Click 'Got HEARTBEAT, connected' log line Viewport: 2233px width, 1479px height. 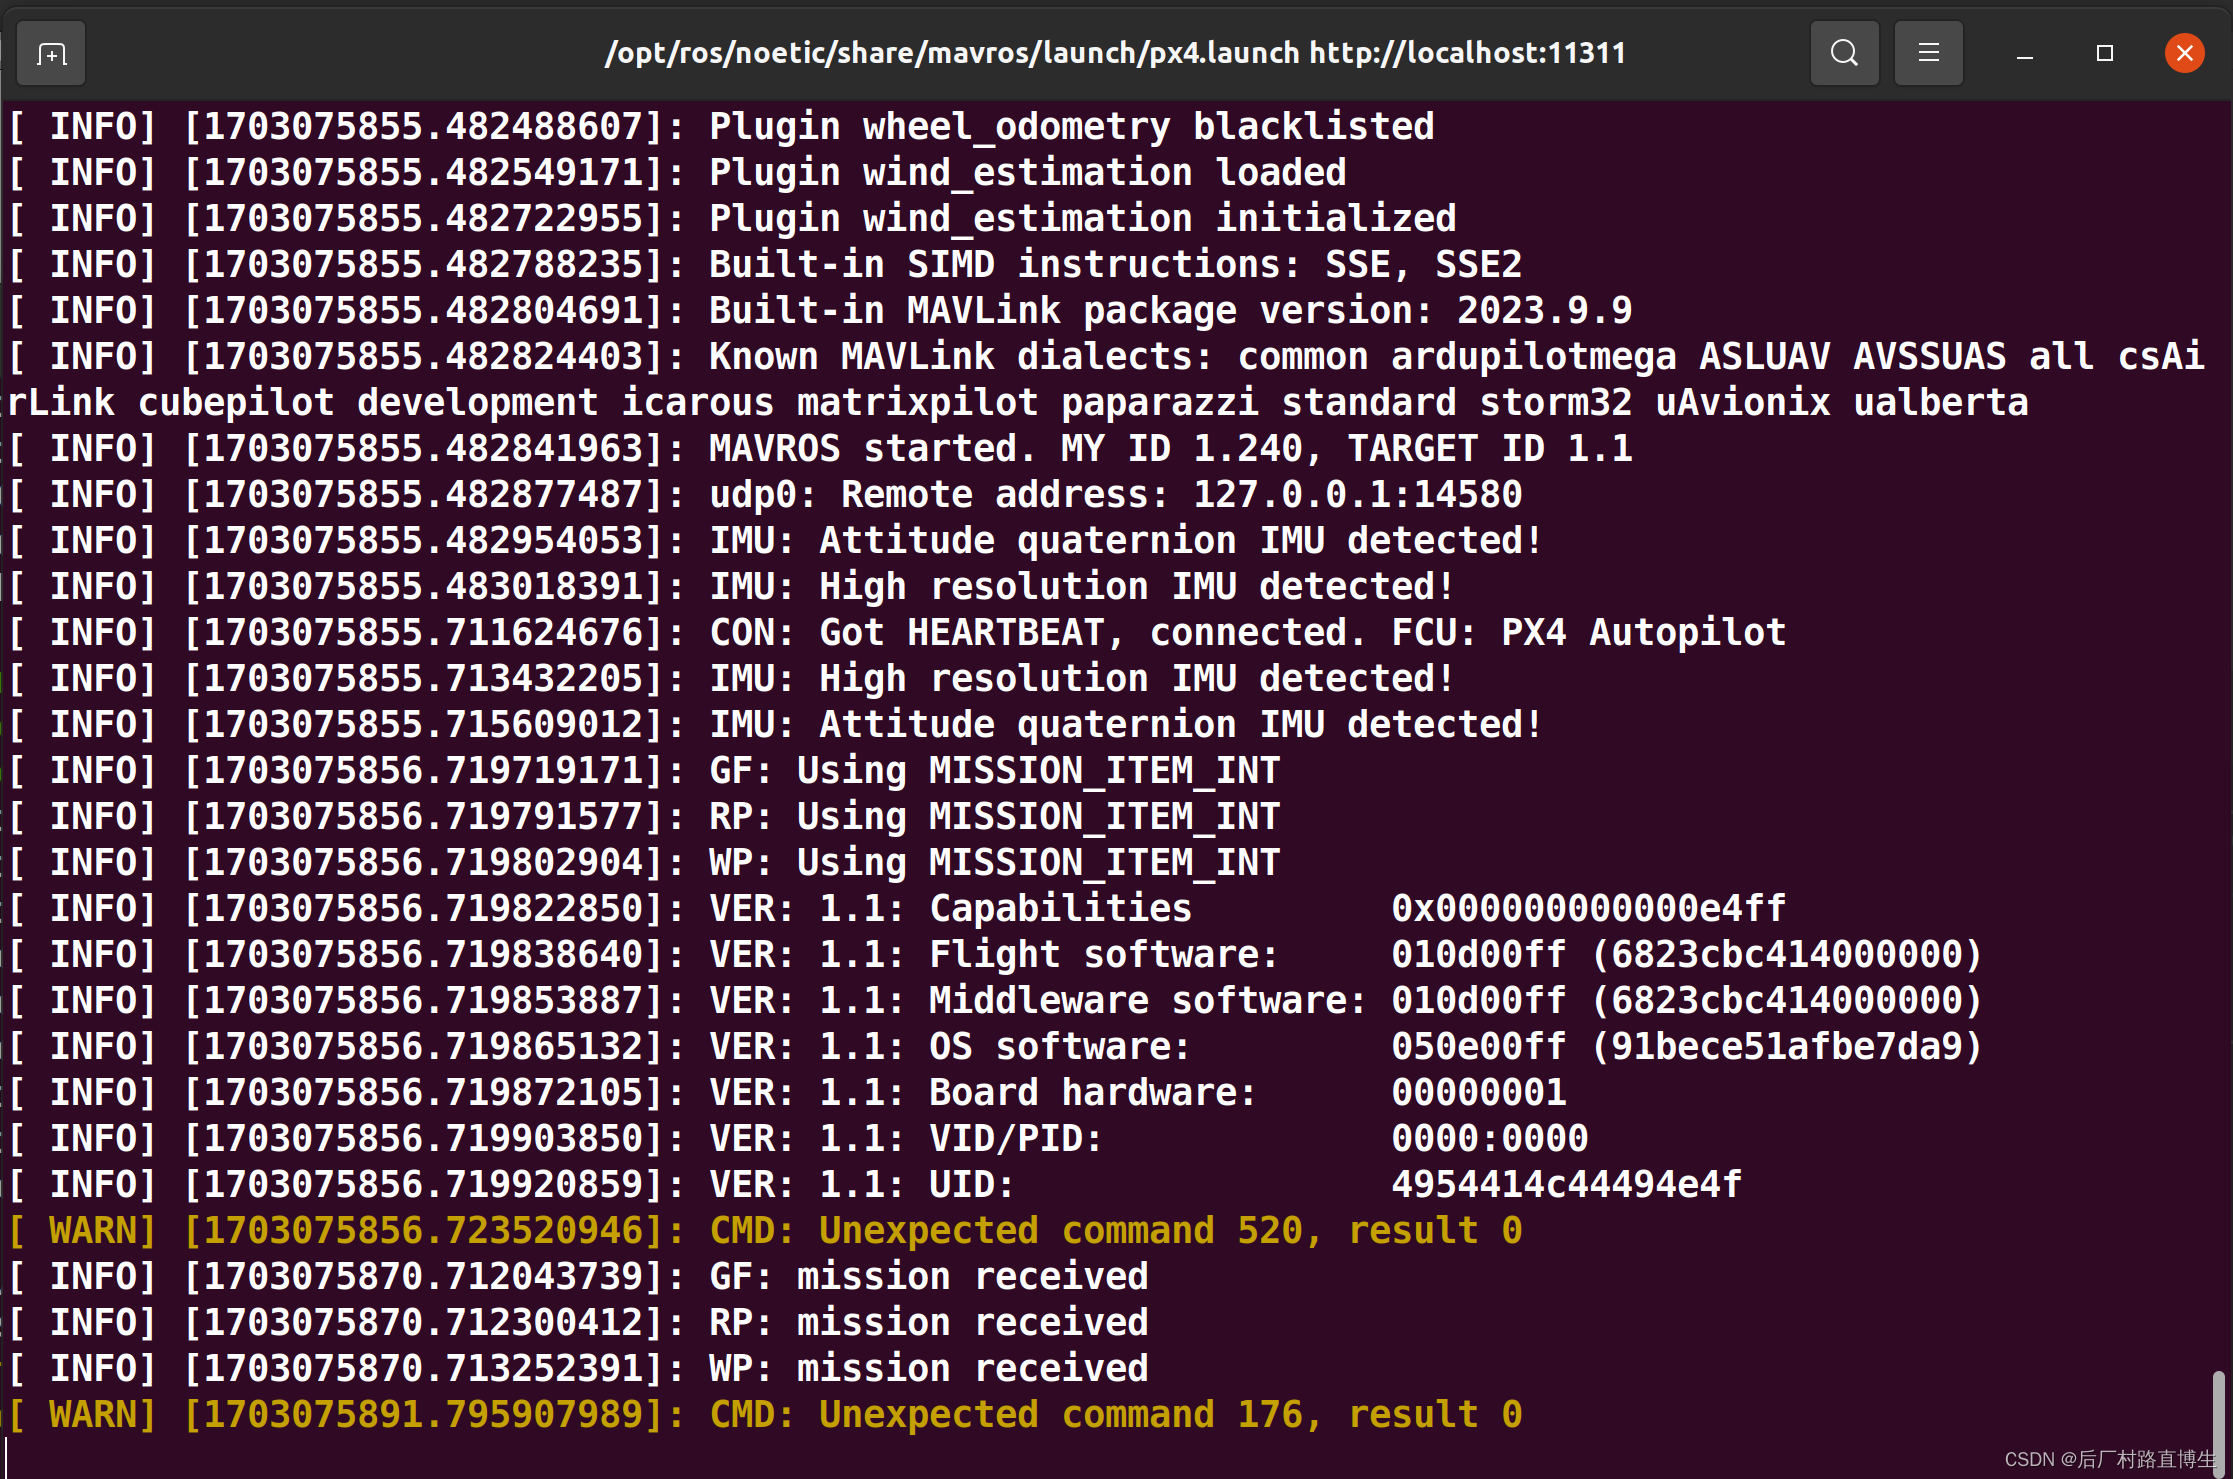897,633
